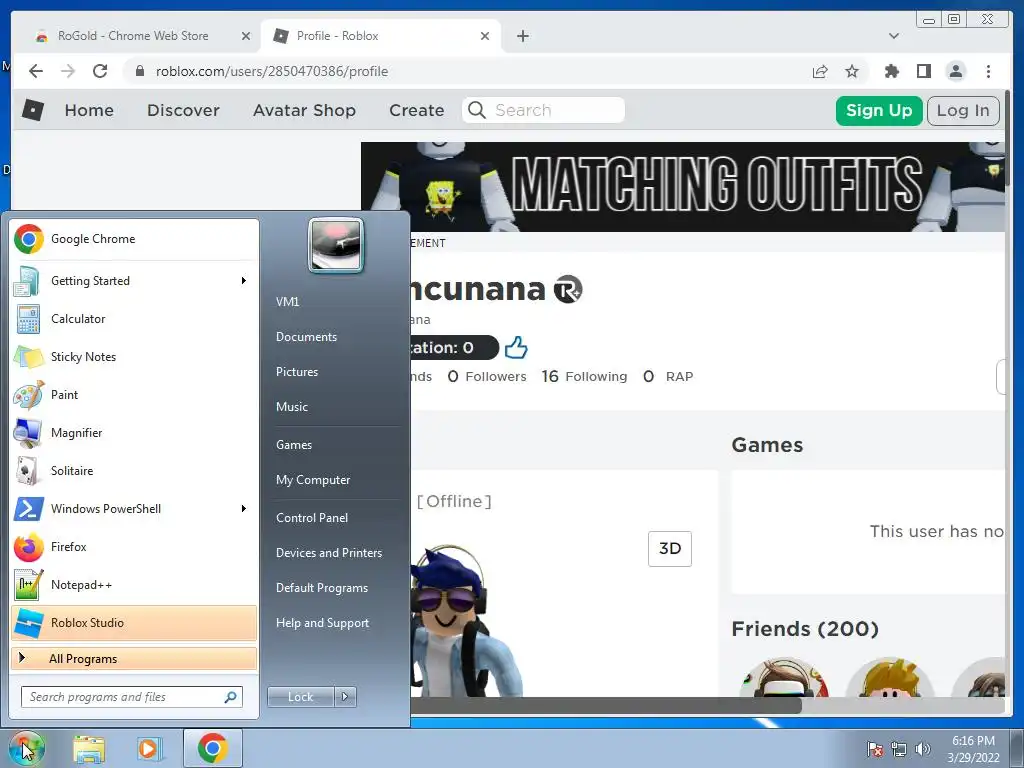Open Help and Support
Screen dimensions: 1024x768
(x=322, y=623)
